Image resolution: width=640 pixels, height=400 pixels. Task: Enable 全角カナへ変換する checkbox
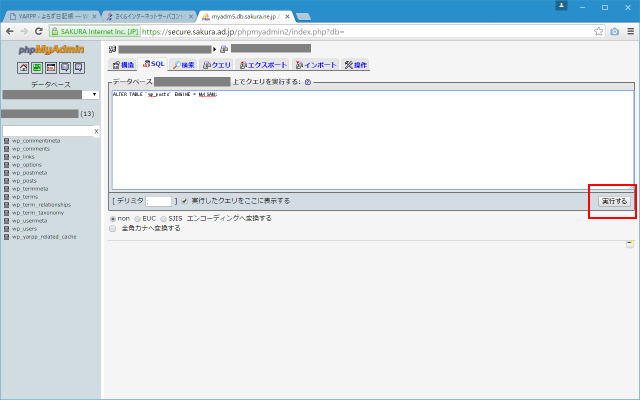113,228
